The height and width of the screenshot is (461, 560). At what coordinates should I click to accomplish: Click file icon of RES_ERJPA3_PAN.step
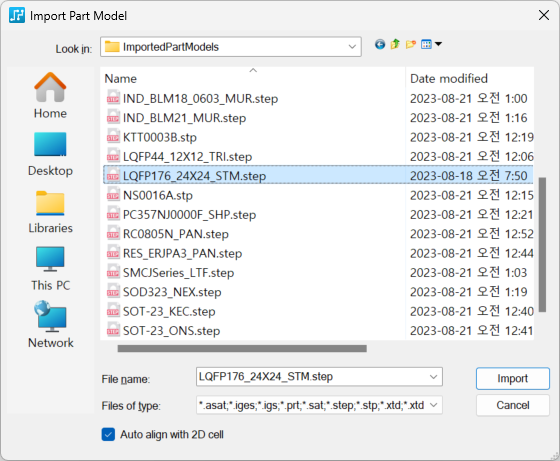[113, 253]
